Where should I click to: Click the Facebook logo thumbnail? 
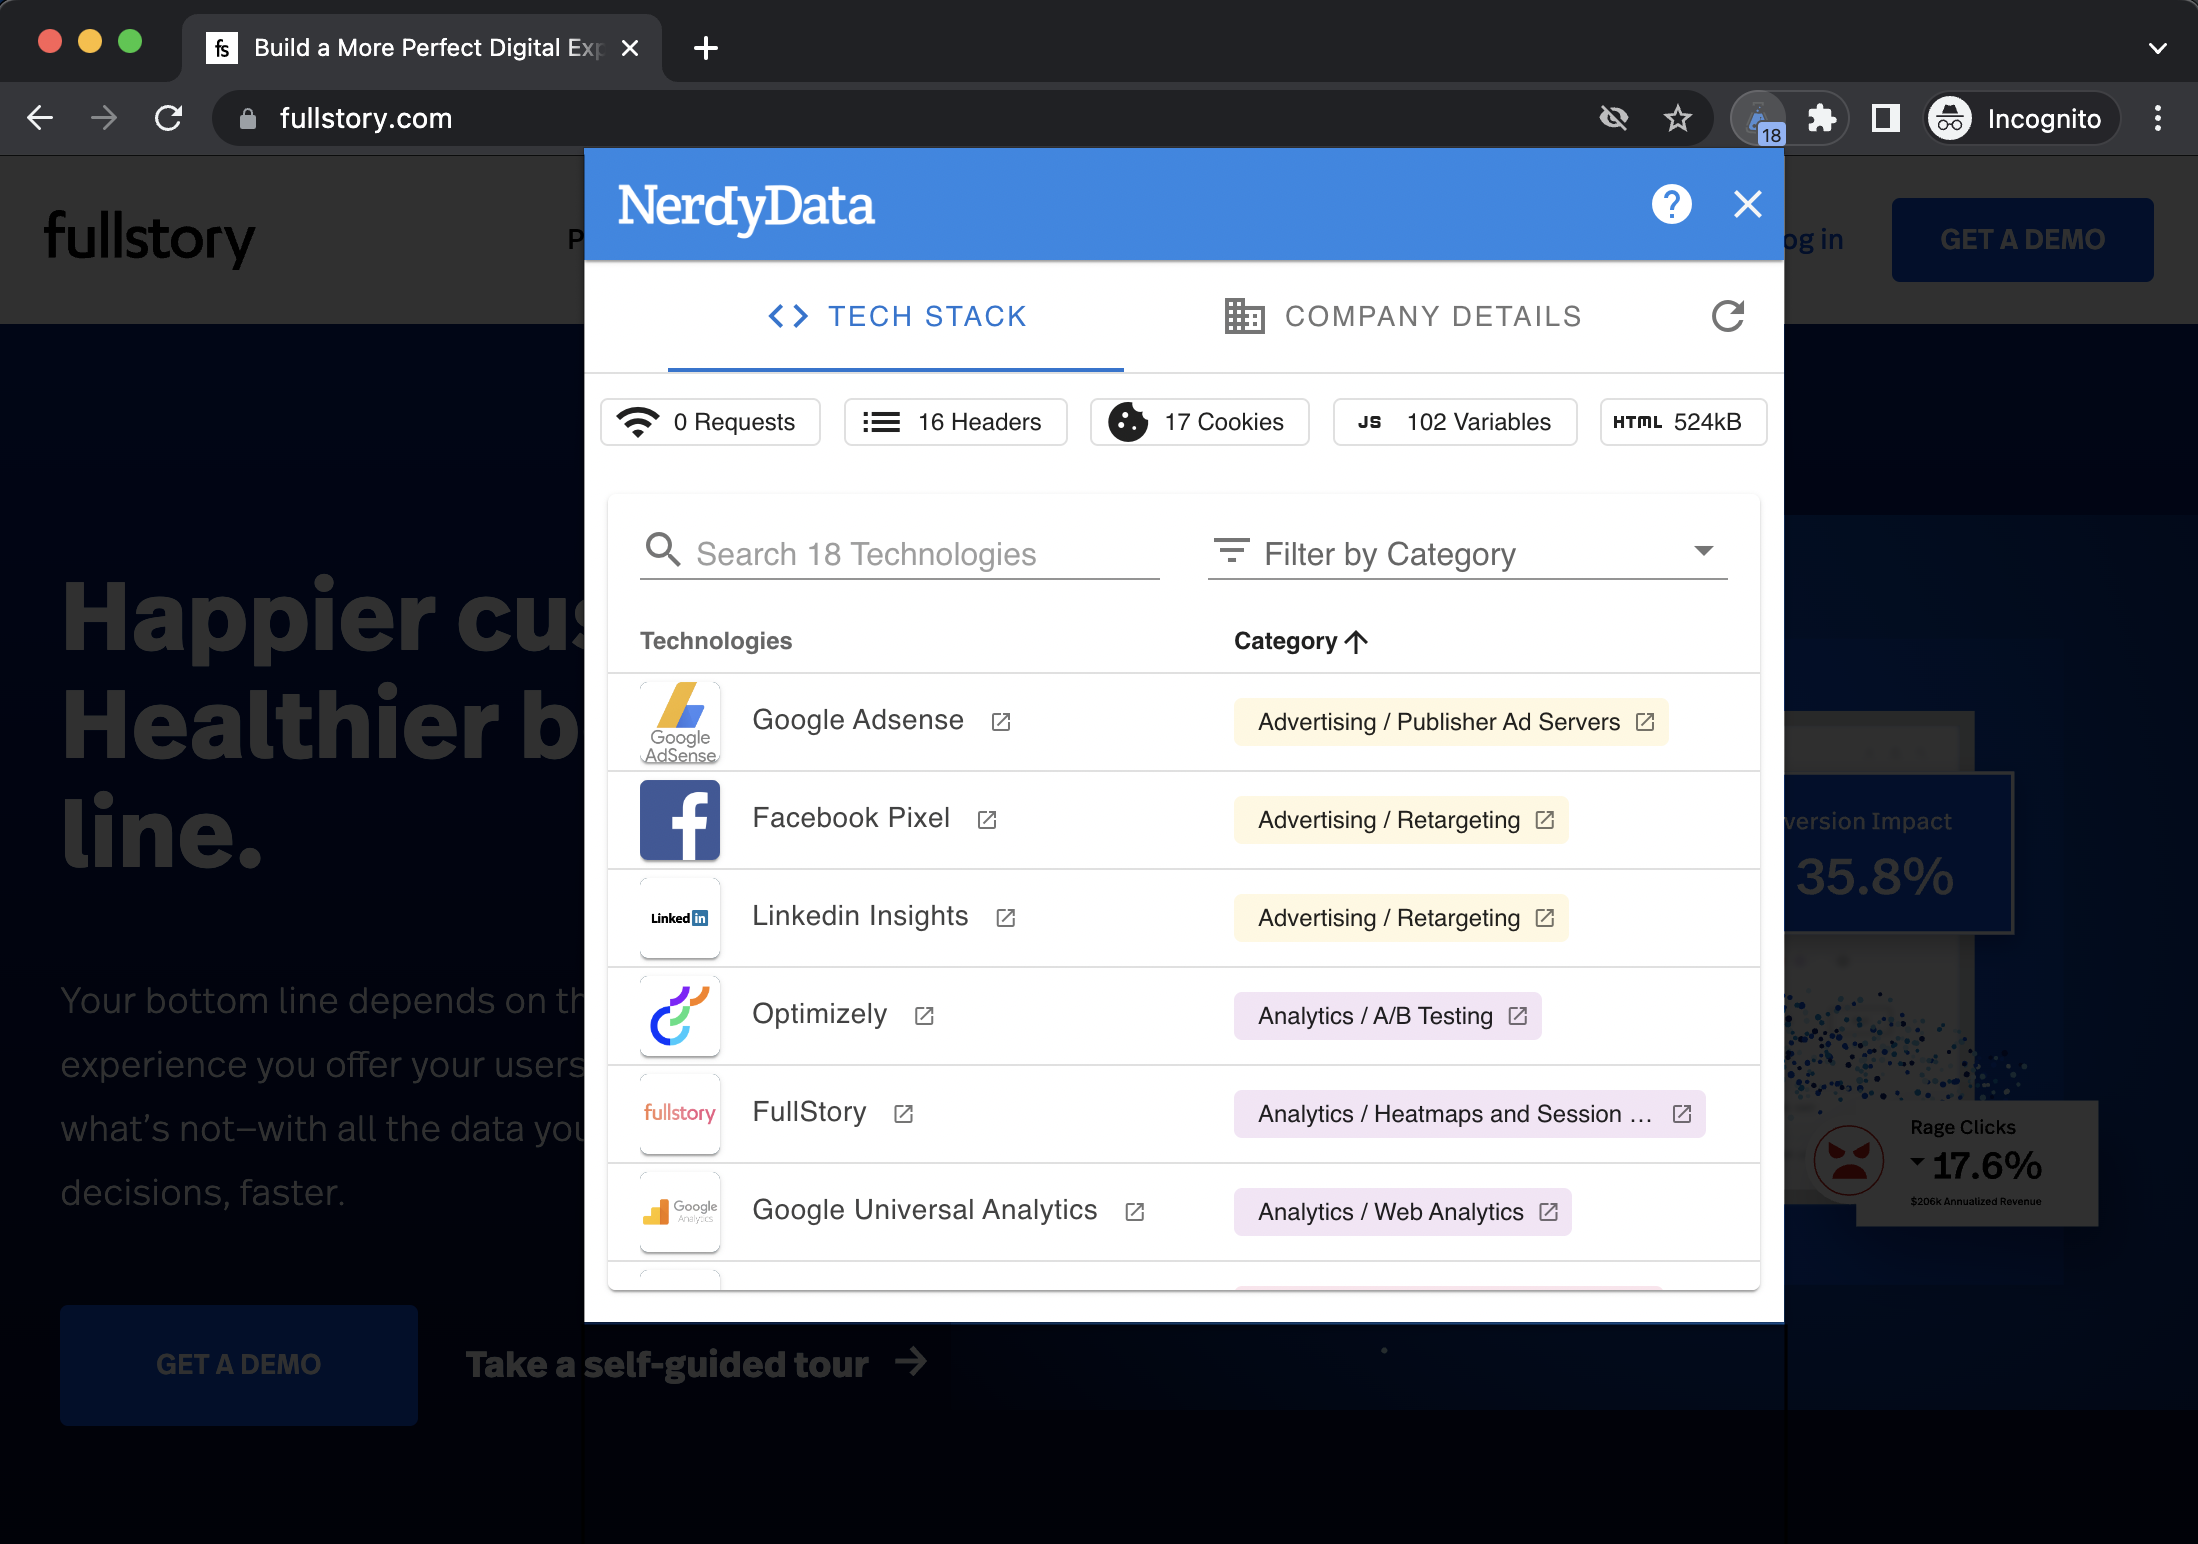[x=680, y=820]
